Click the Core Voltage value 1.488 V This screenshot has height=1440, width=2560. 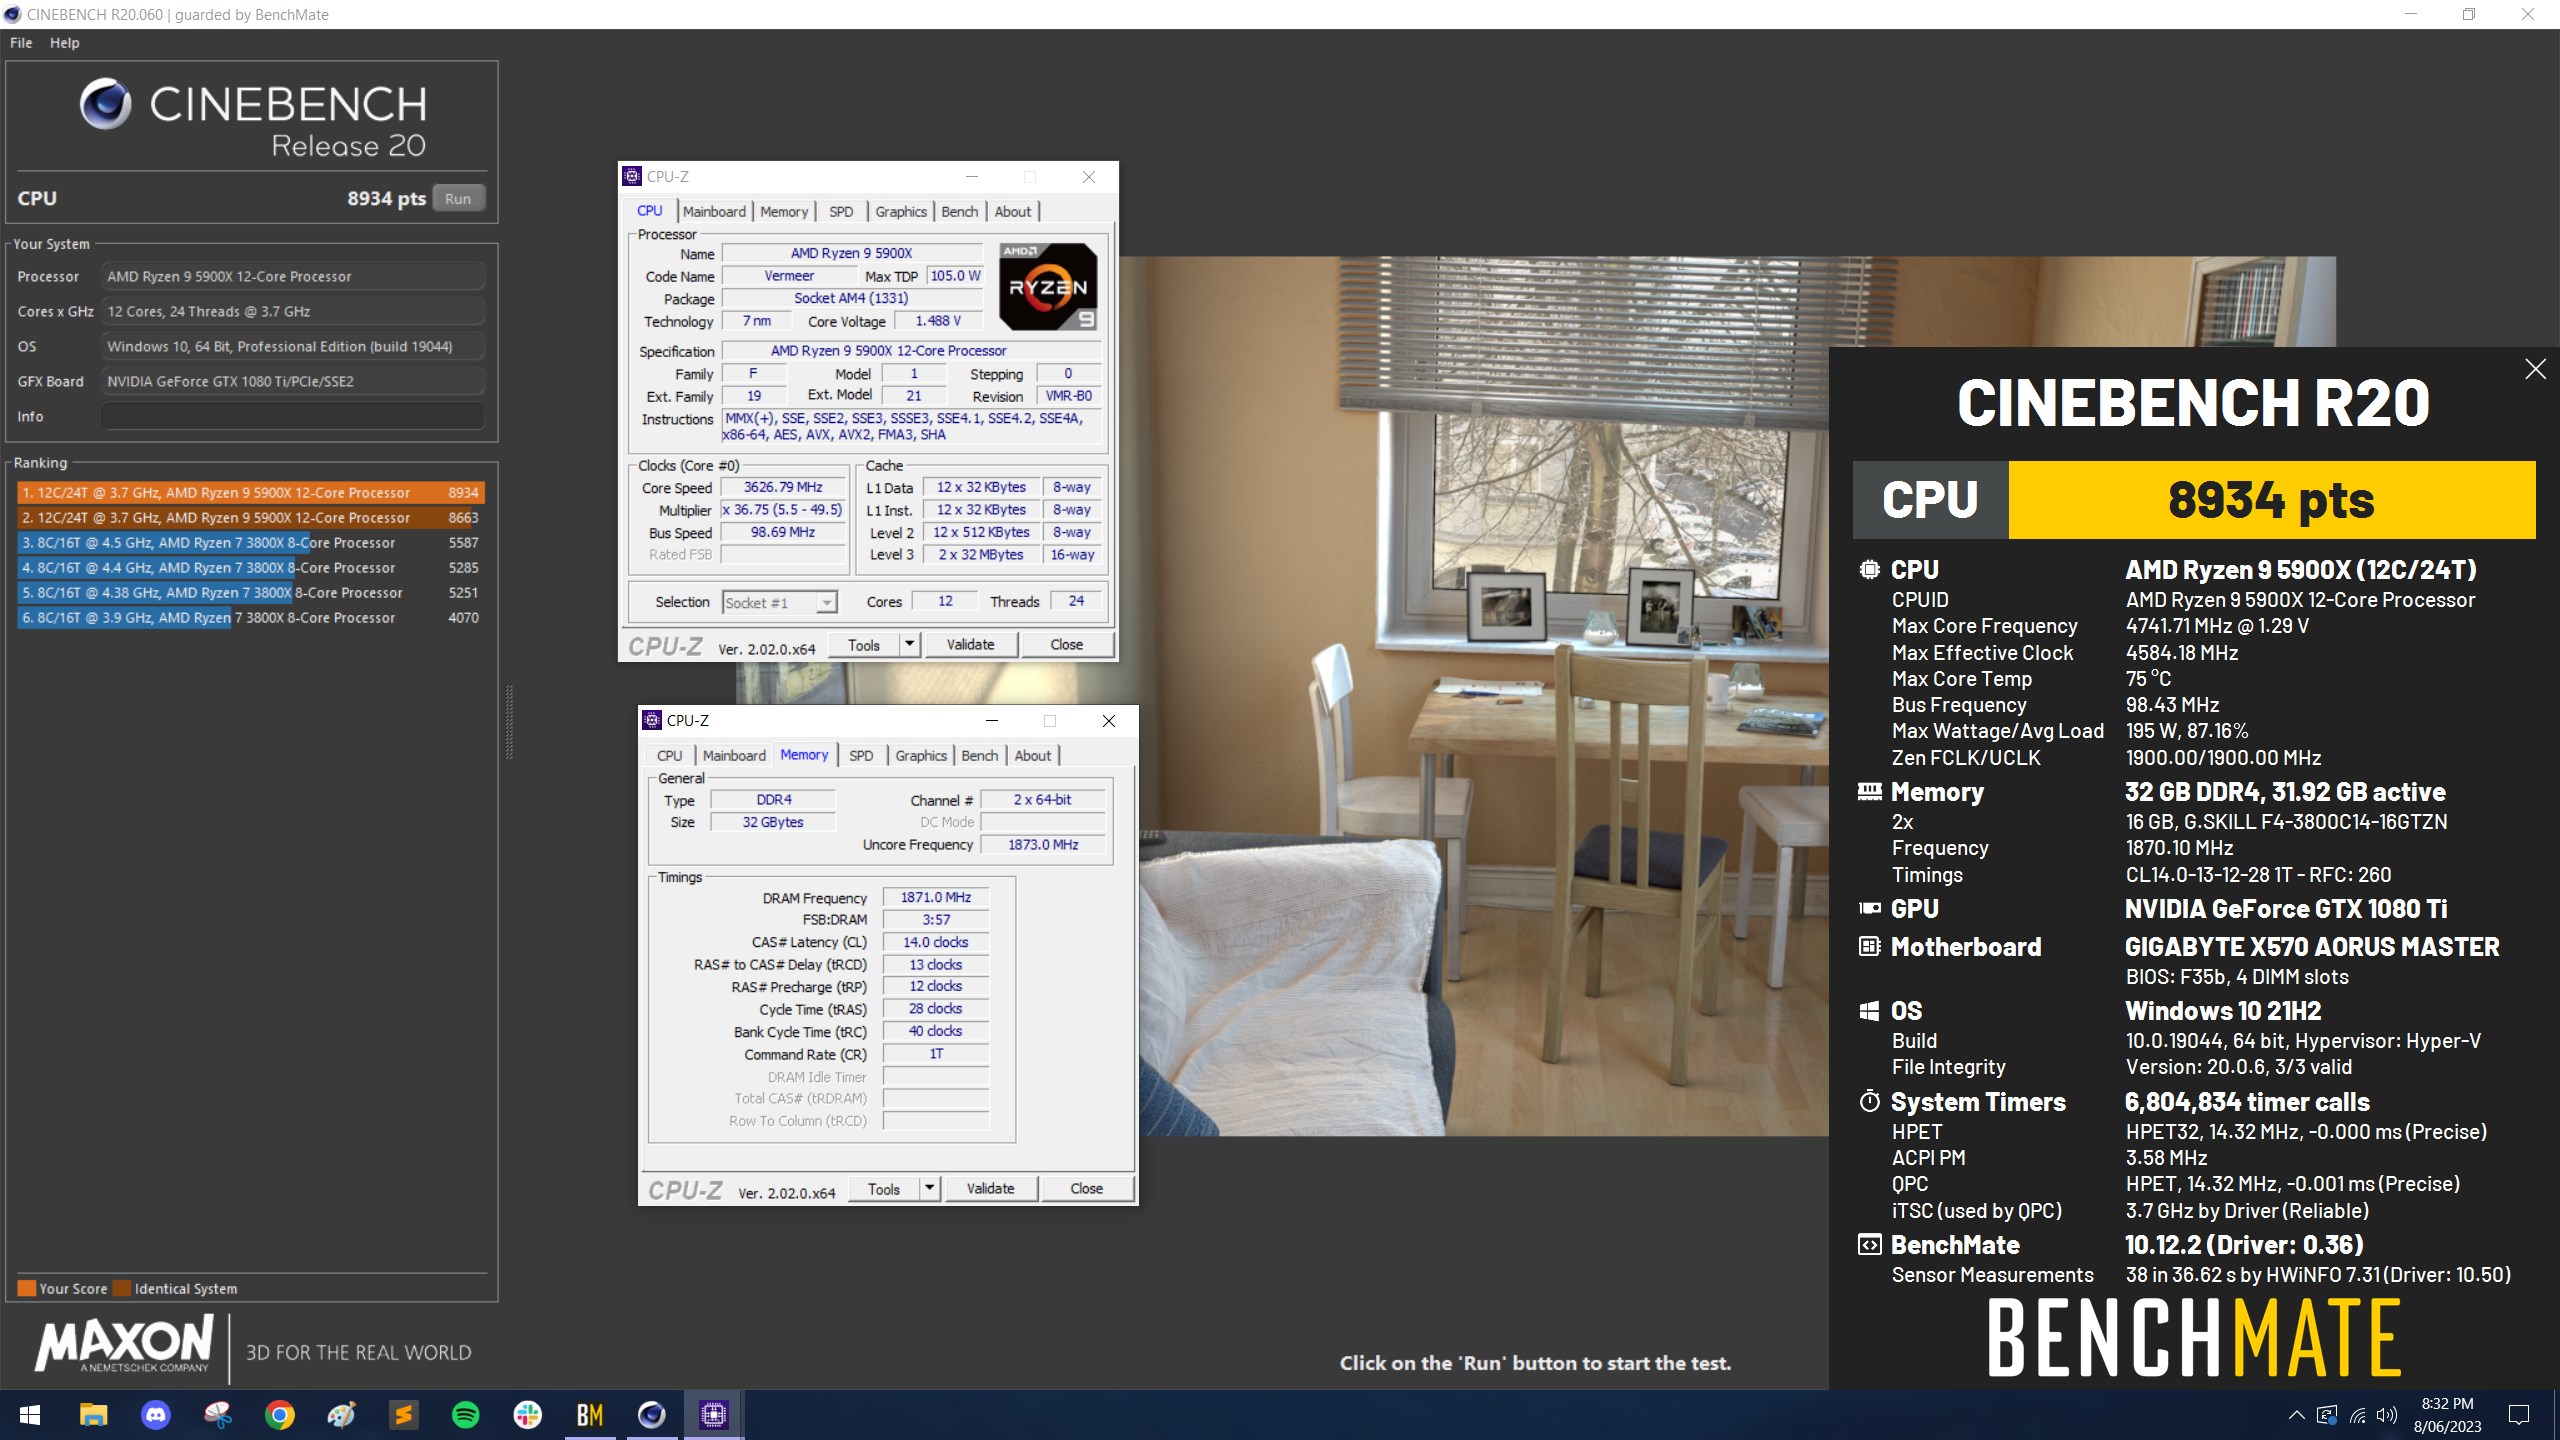pyautogui.click(x=937, y=321)
